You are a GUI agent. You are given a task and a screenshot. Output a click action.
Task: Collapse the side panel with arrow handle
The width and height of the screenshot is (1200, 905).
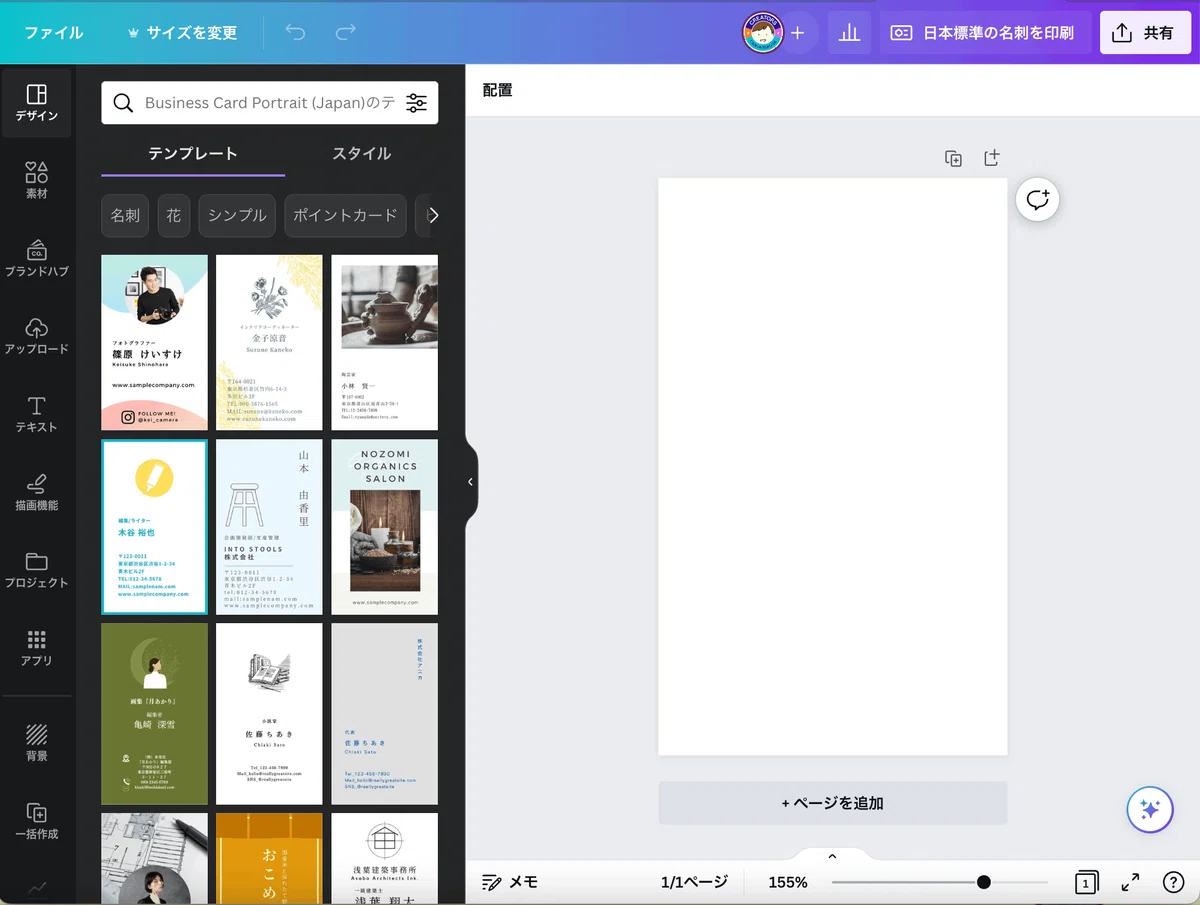[470, 482]
